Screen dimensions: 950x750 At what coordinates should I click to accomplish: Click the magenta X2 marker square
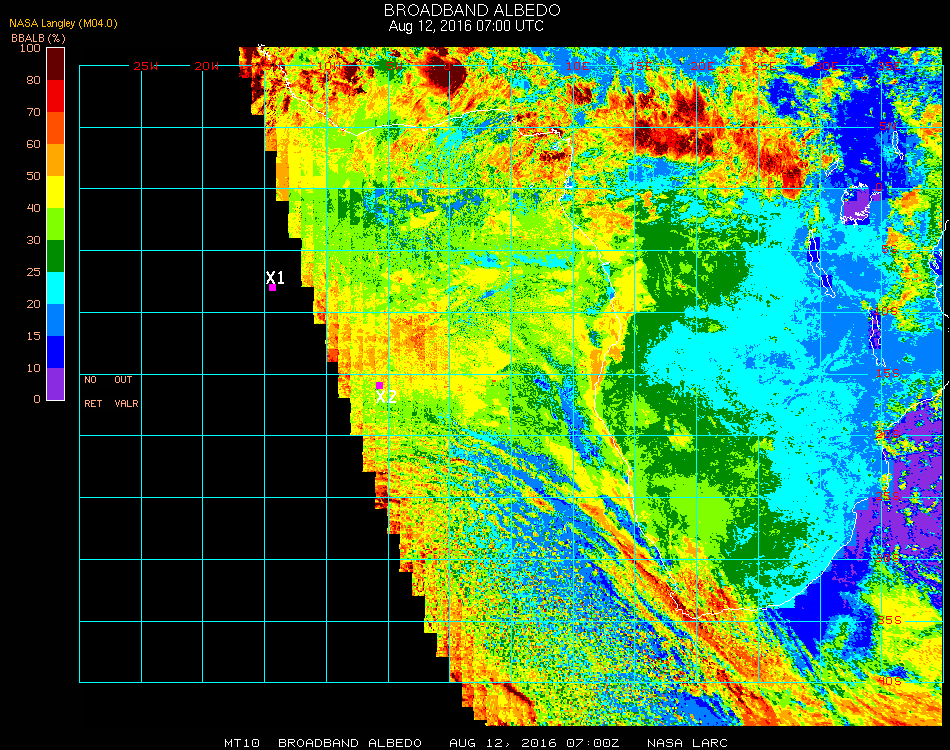(x=379, y=386)
